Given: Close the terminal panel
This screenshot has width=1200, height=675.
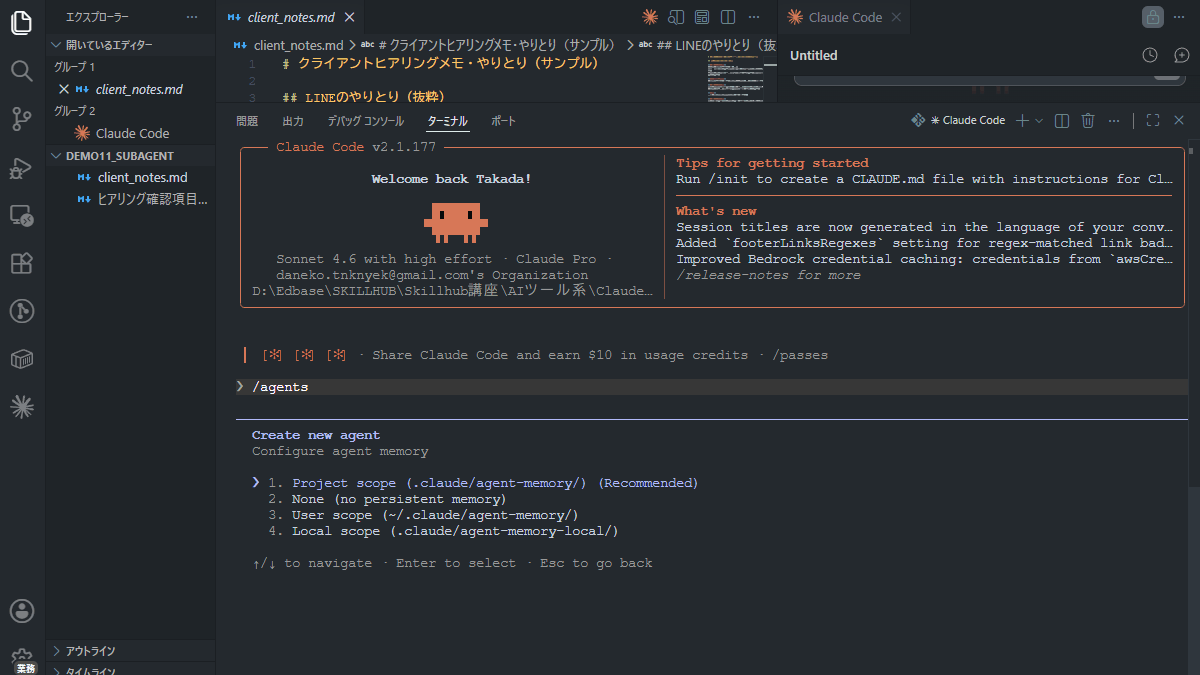Looking at the screenshot, I should click(x=1179, y=120).
